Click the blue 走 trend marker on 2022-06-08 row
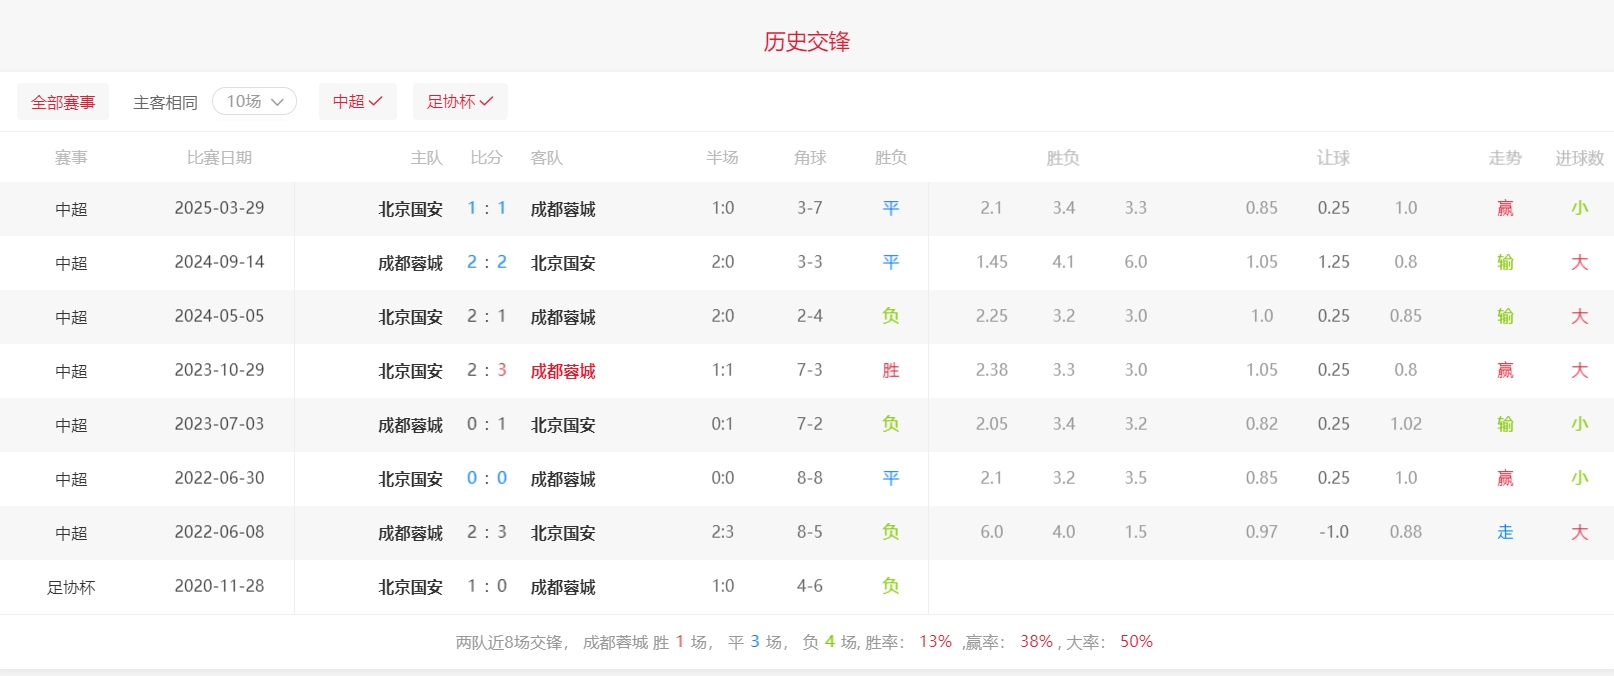Screen dimensions: 1614x676 [1505, 532]
